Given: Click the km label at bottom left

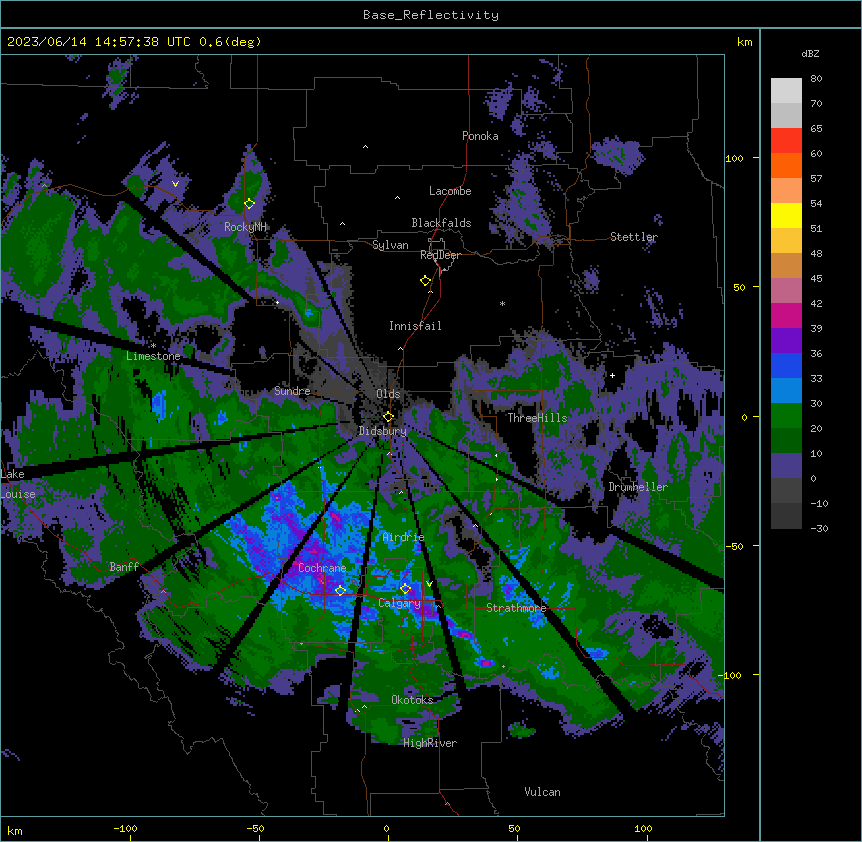Looking at the screenshot, I should click(15, 831).
